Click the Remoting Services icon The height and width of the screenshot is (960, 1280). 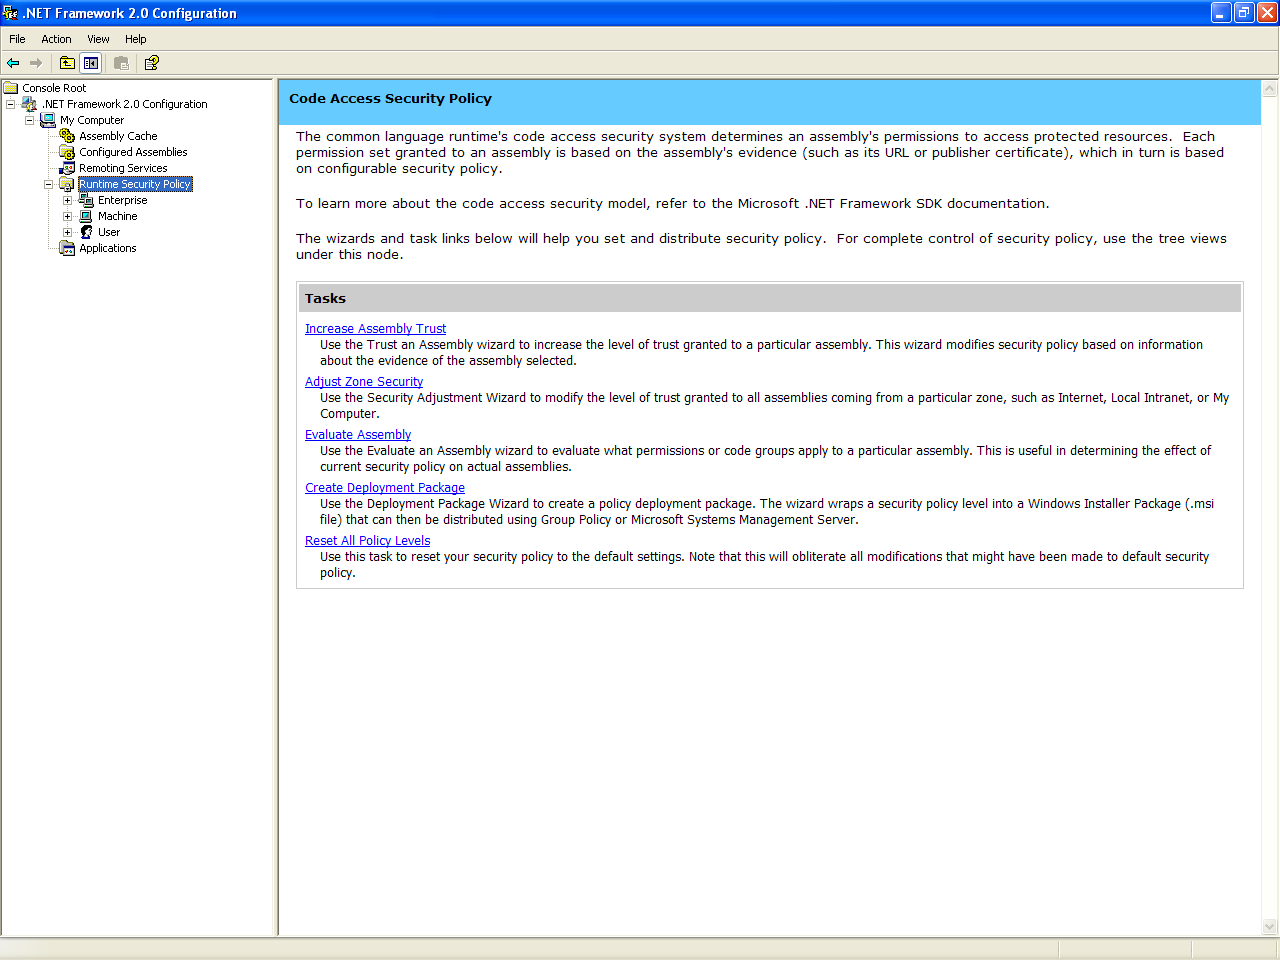pos(67,168)
